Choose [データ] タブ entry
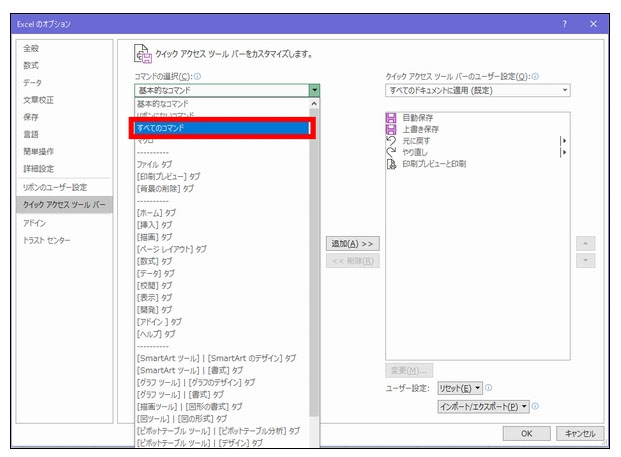This screenshot has width=621, height=457. tap(222, 273)
